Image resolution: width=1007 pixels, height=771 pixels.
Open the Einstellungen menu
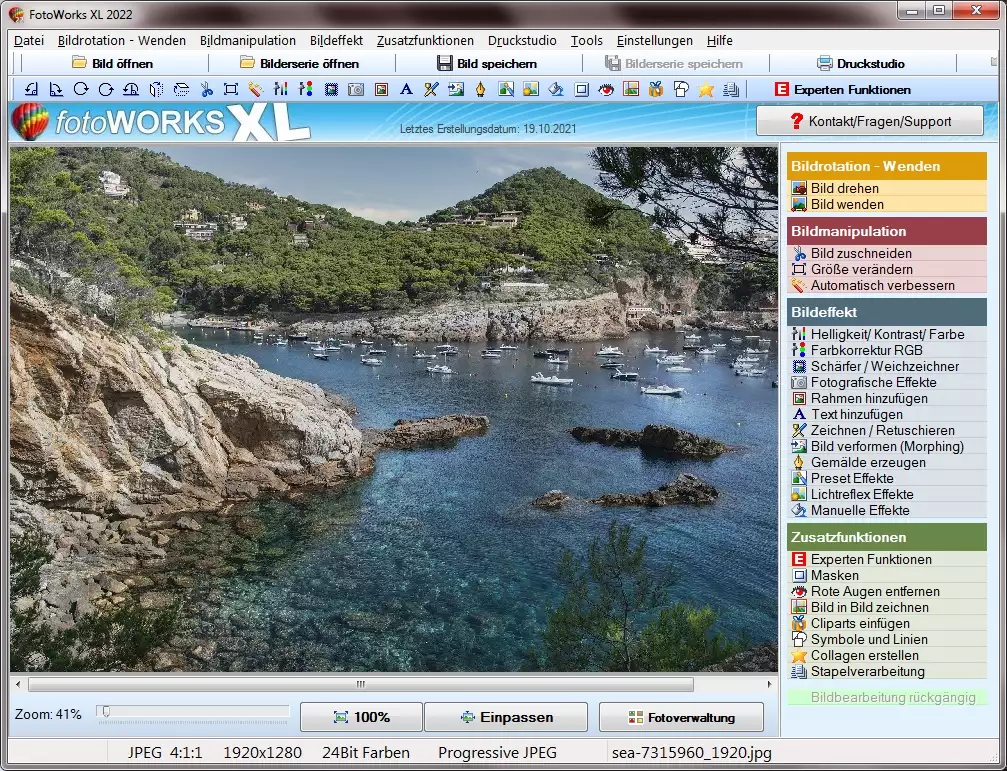coord(654,41)
